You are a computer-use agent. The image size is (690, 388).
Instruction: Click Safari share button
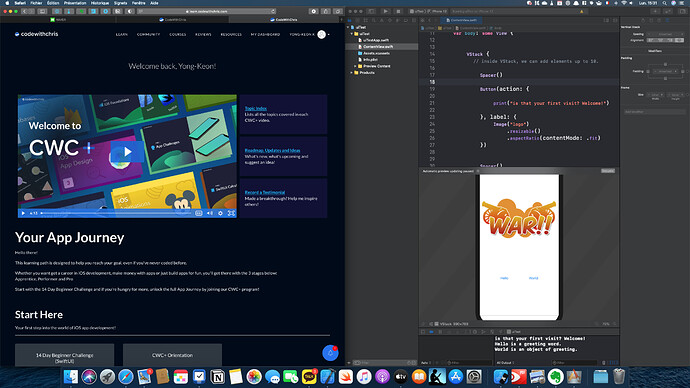click(326, 11)
